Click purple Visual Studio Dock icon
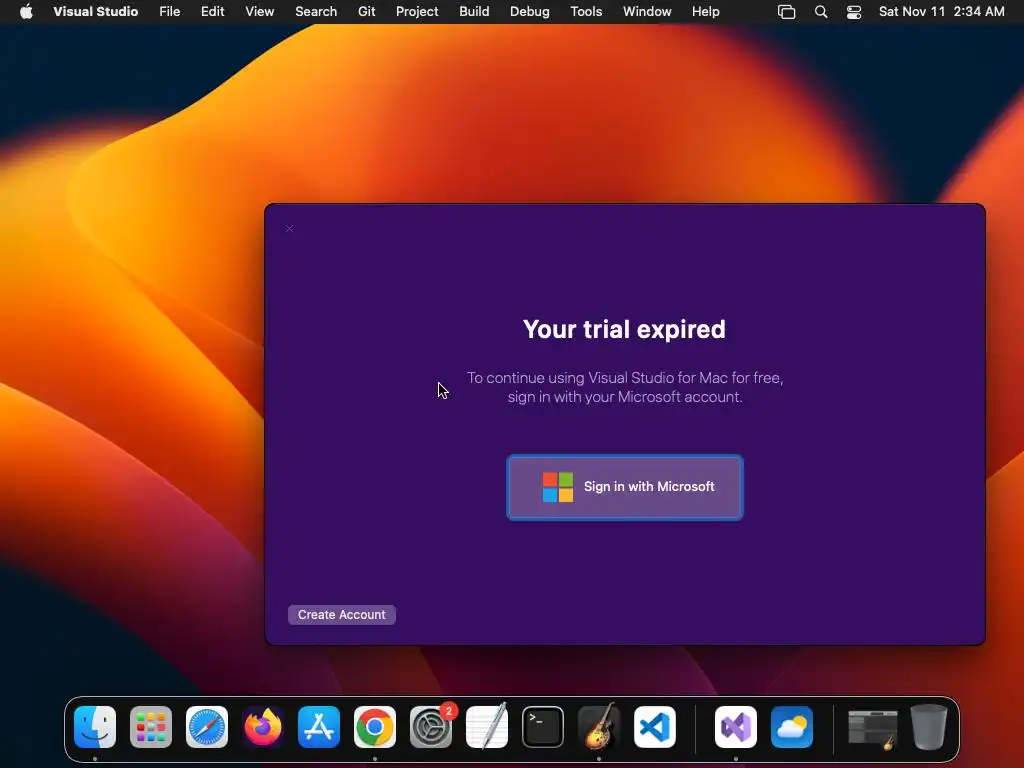The image size is (1024, 768). [736, 727]
